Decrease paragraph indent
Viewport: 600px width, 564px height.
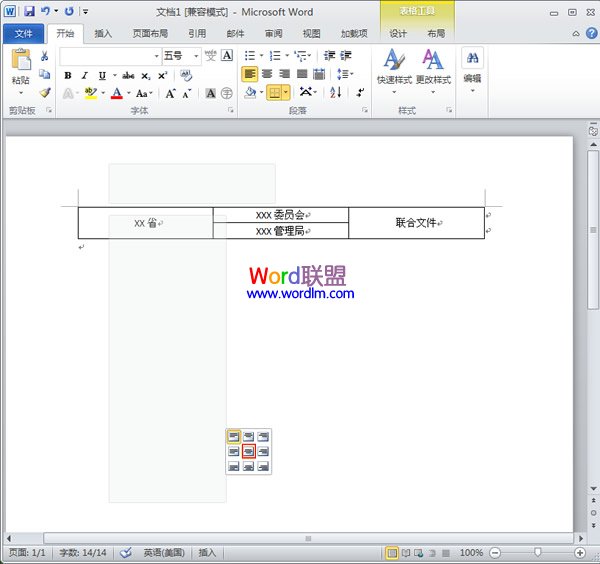(329, 56)
